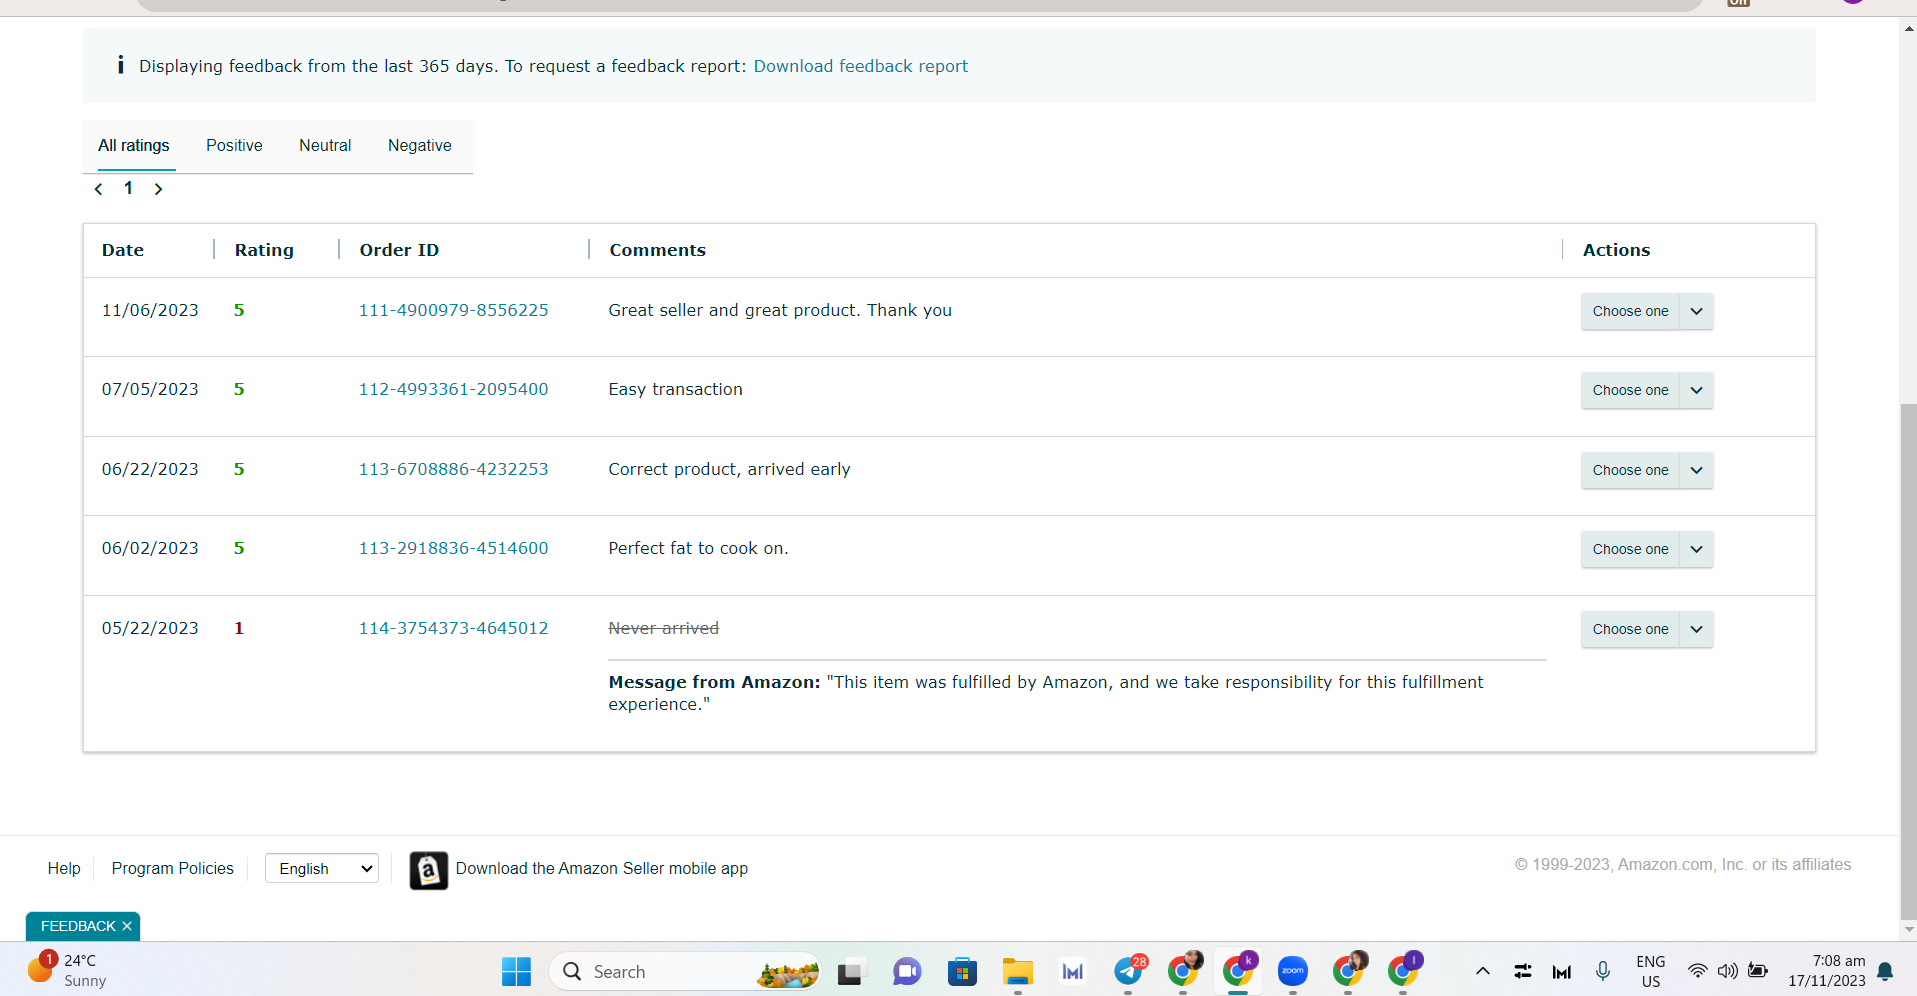This screenshot has width=1917, height=996.
Task: Open File Explorer taskbar icon
Action: tap(1017, 971)
